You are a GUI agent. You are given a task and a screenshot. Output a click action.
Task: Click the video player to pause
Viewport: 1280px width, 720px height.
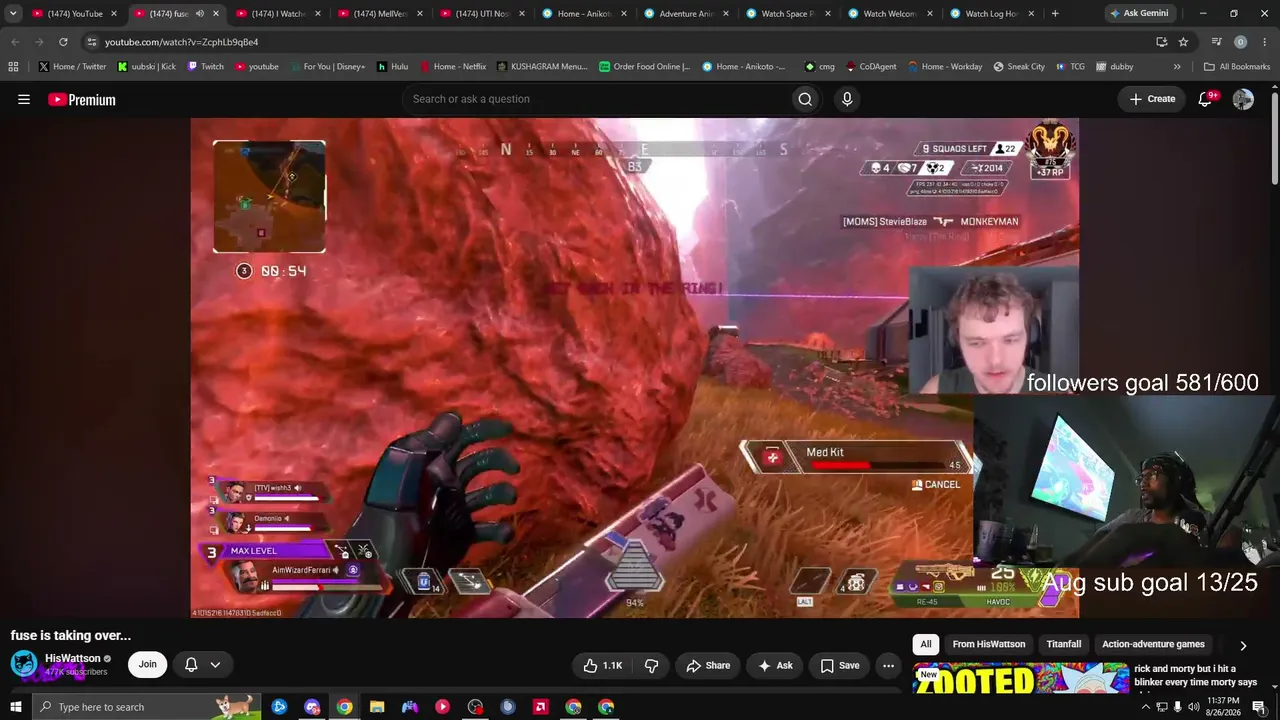634,368
